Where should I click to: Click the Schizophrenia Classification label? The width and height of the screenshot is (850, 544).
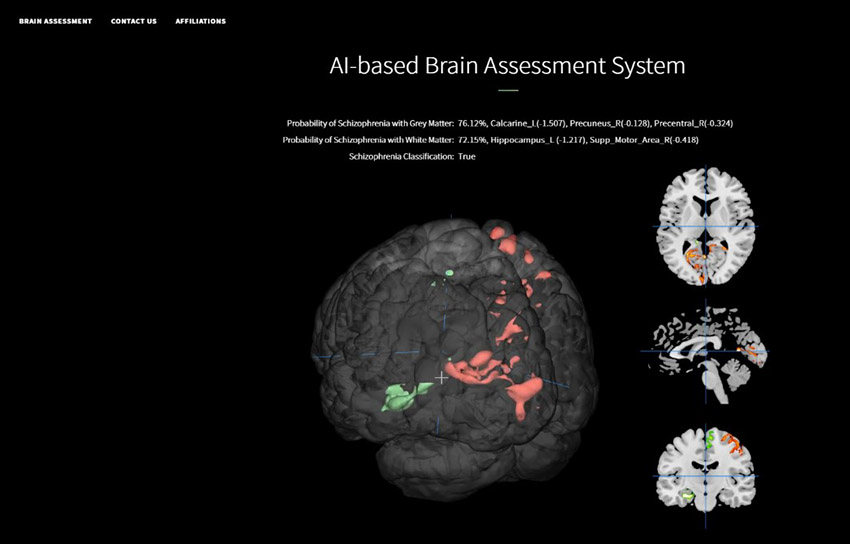tap(402, 157)
